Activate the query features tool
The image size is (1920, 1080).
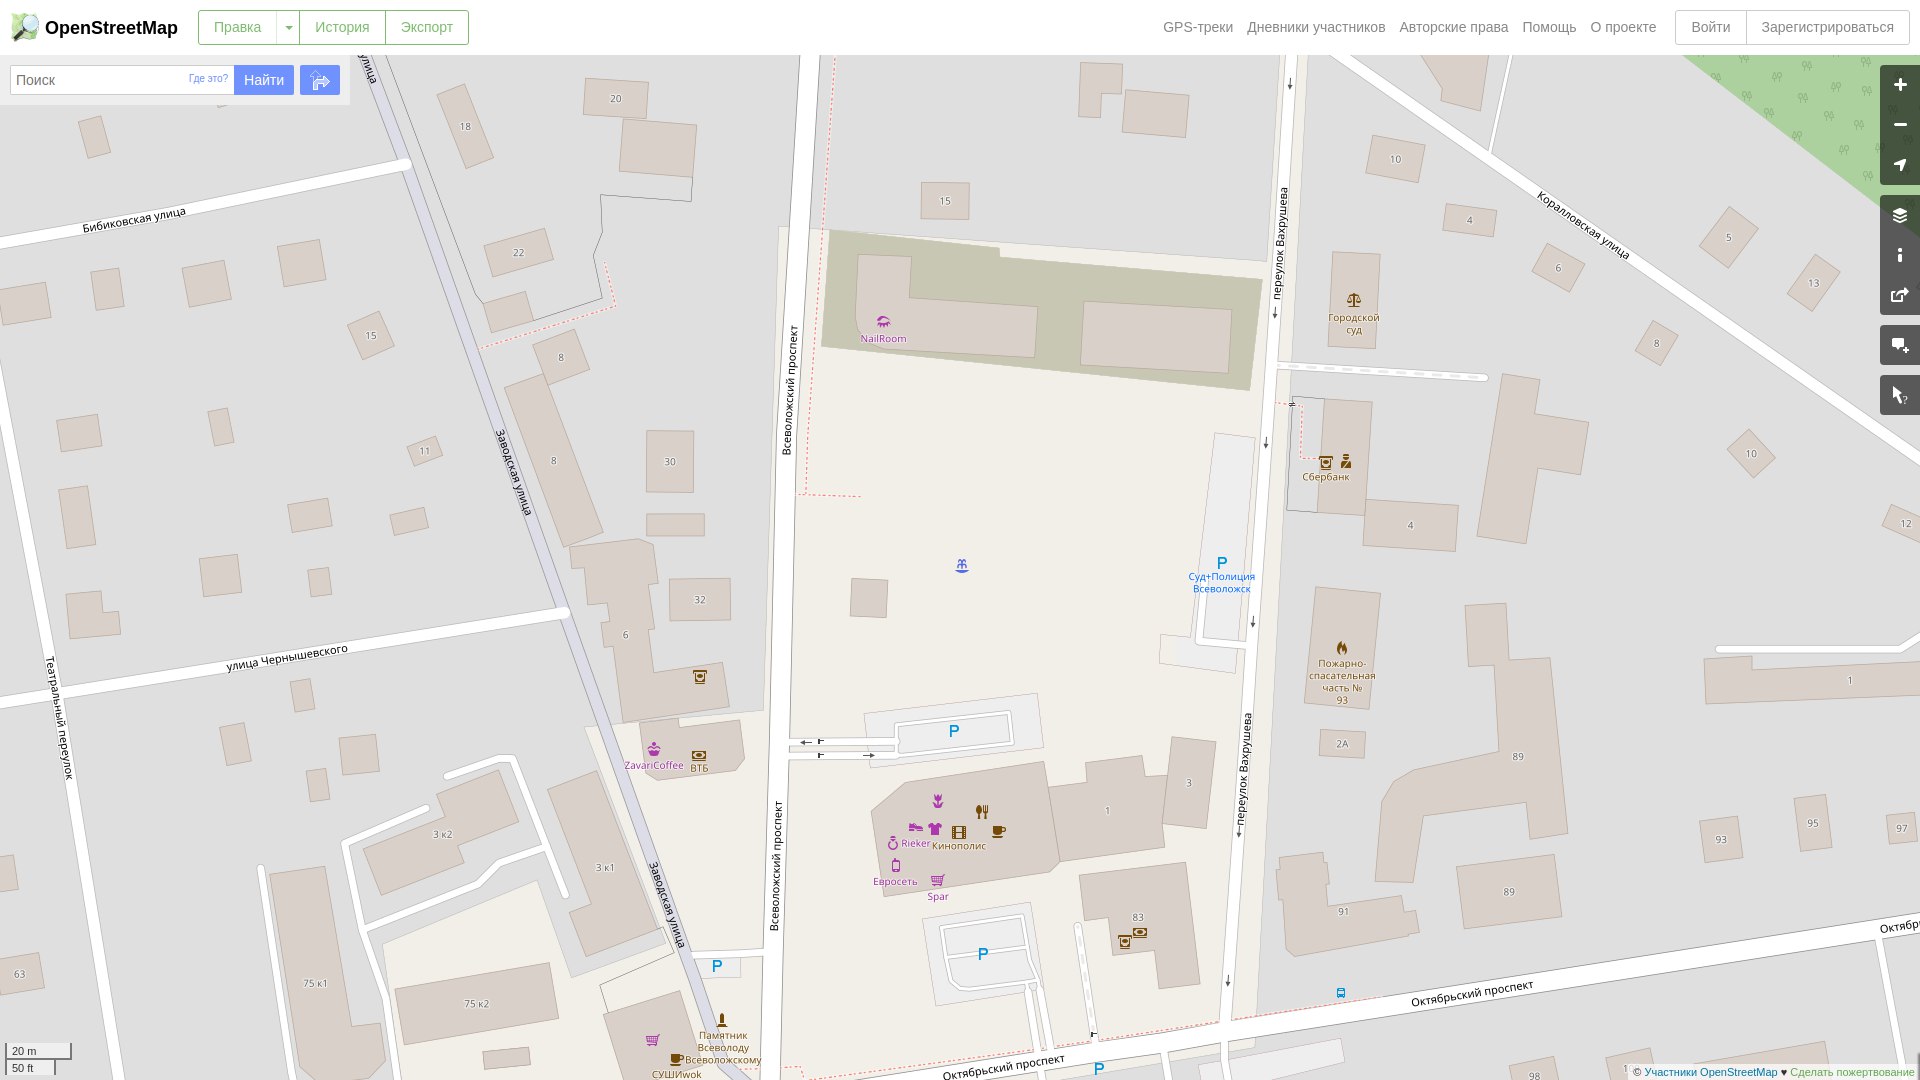(x=1899, y=395)
